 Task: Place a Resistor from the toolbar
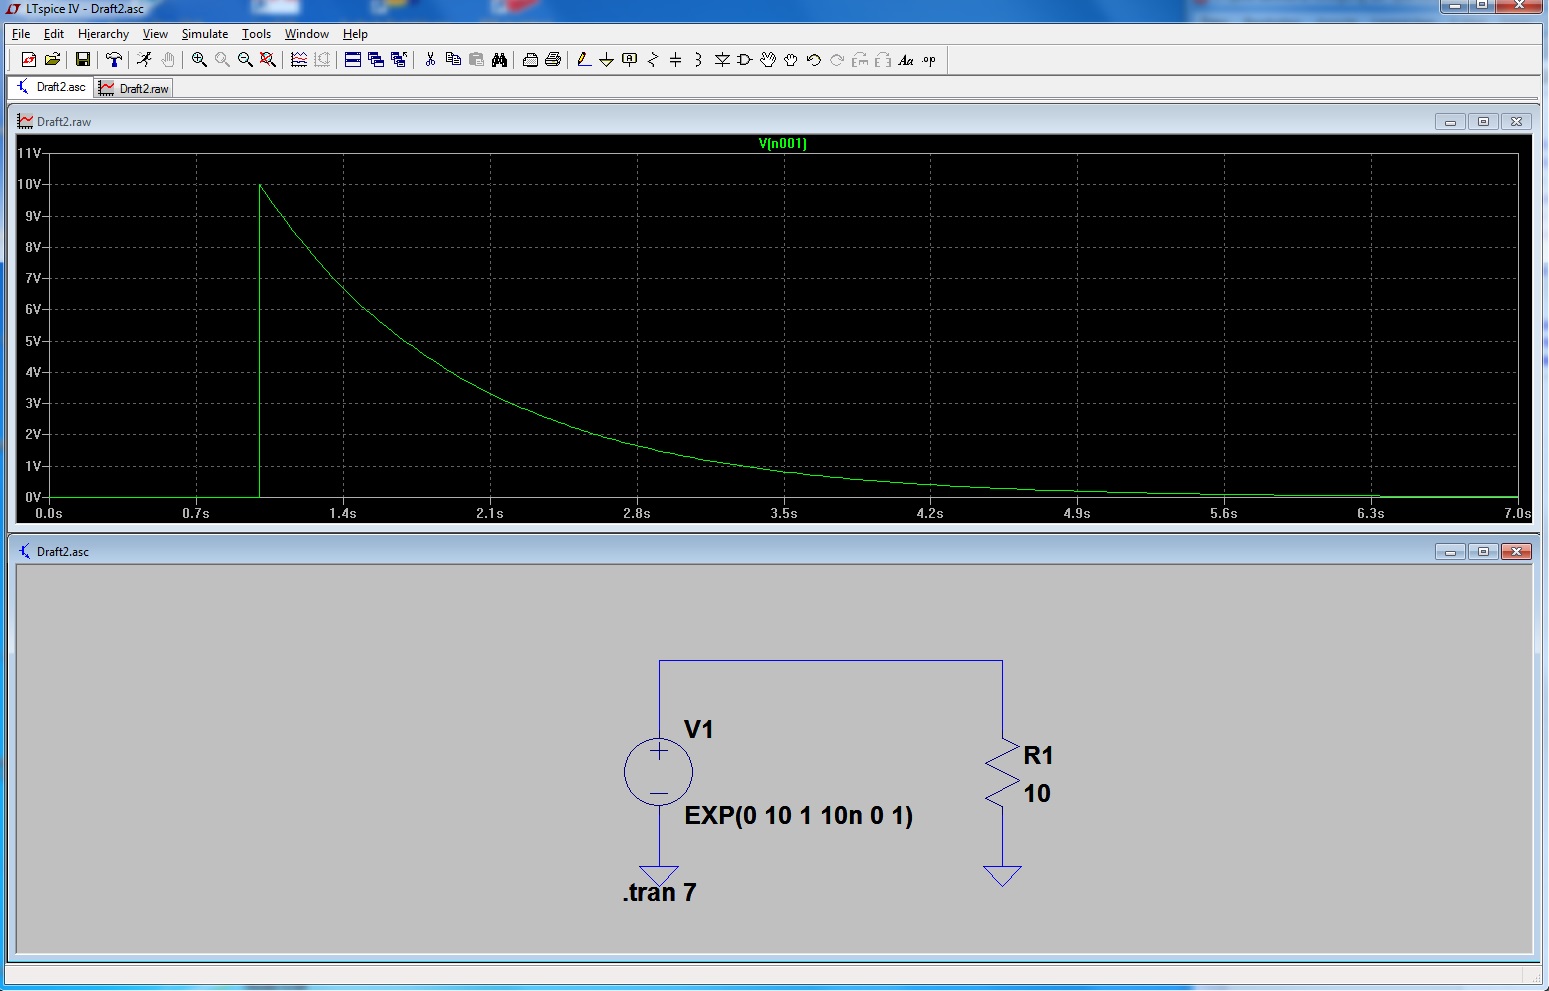(653, 60)
